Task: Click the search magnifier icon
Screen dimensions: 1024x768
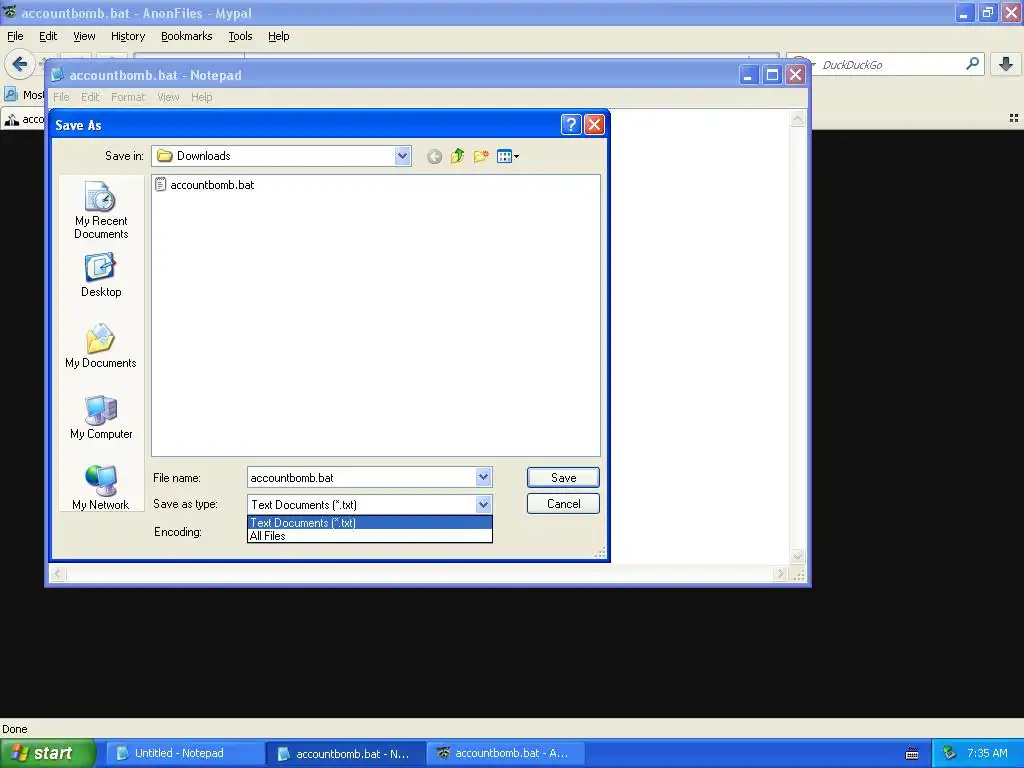Action: point(972,64)
